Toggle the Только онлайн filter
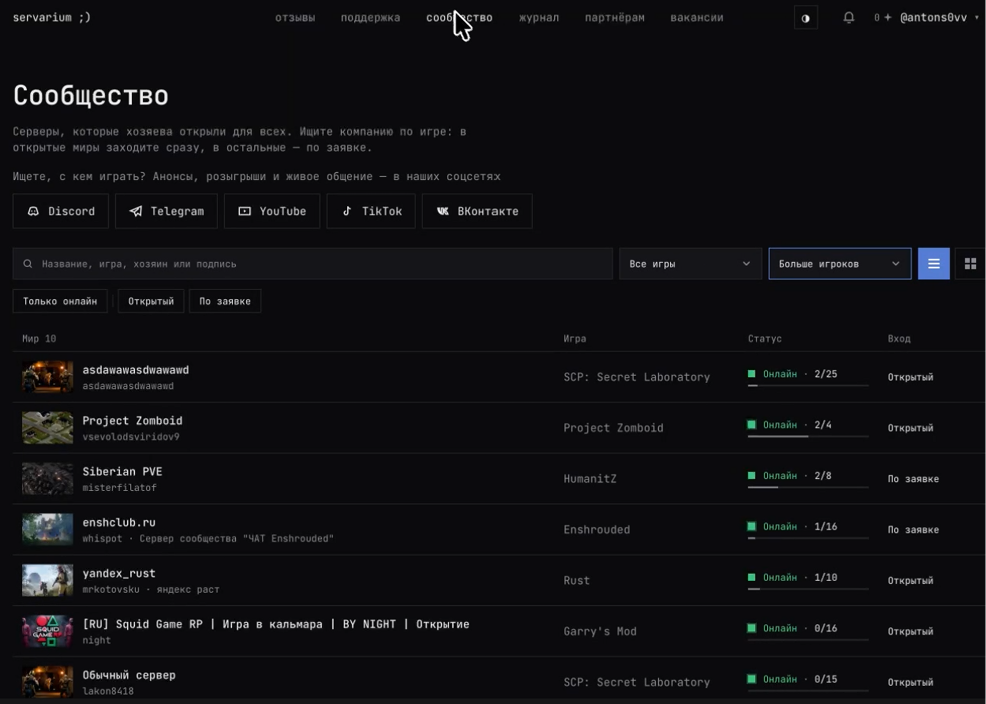 (x=60, y=301)
